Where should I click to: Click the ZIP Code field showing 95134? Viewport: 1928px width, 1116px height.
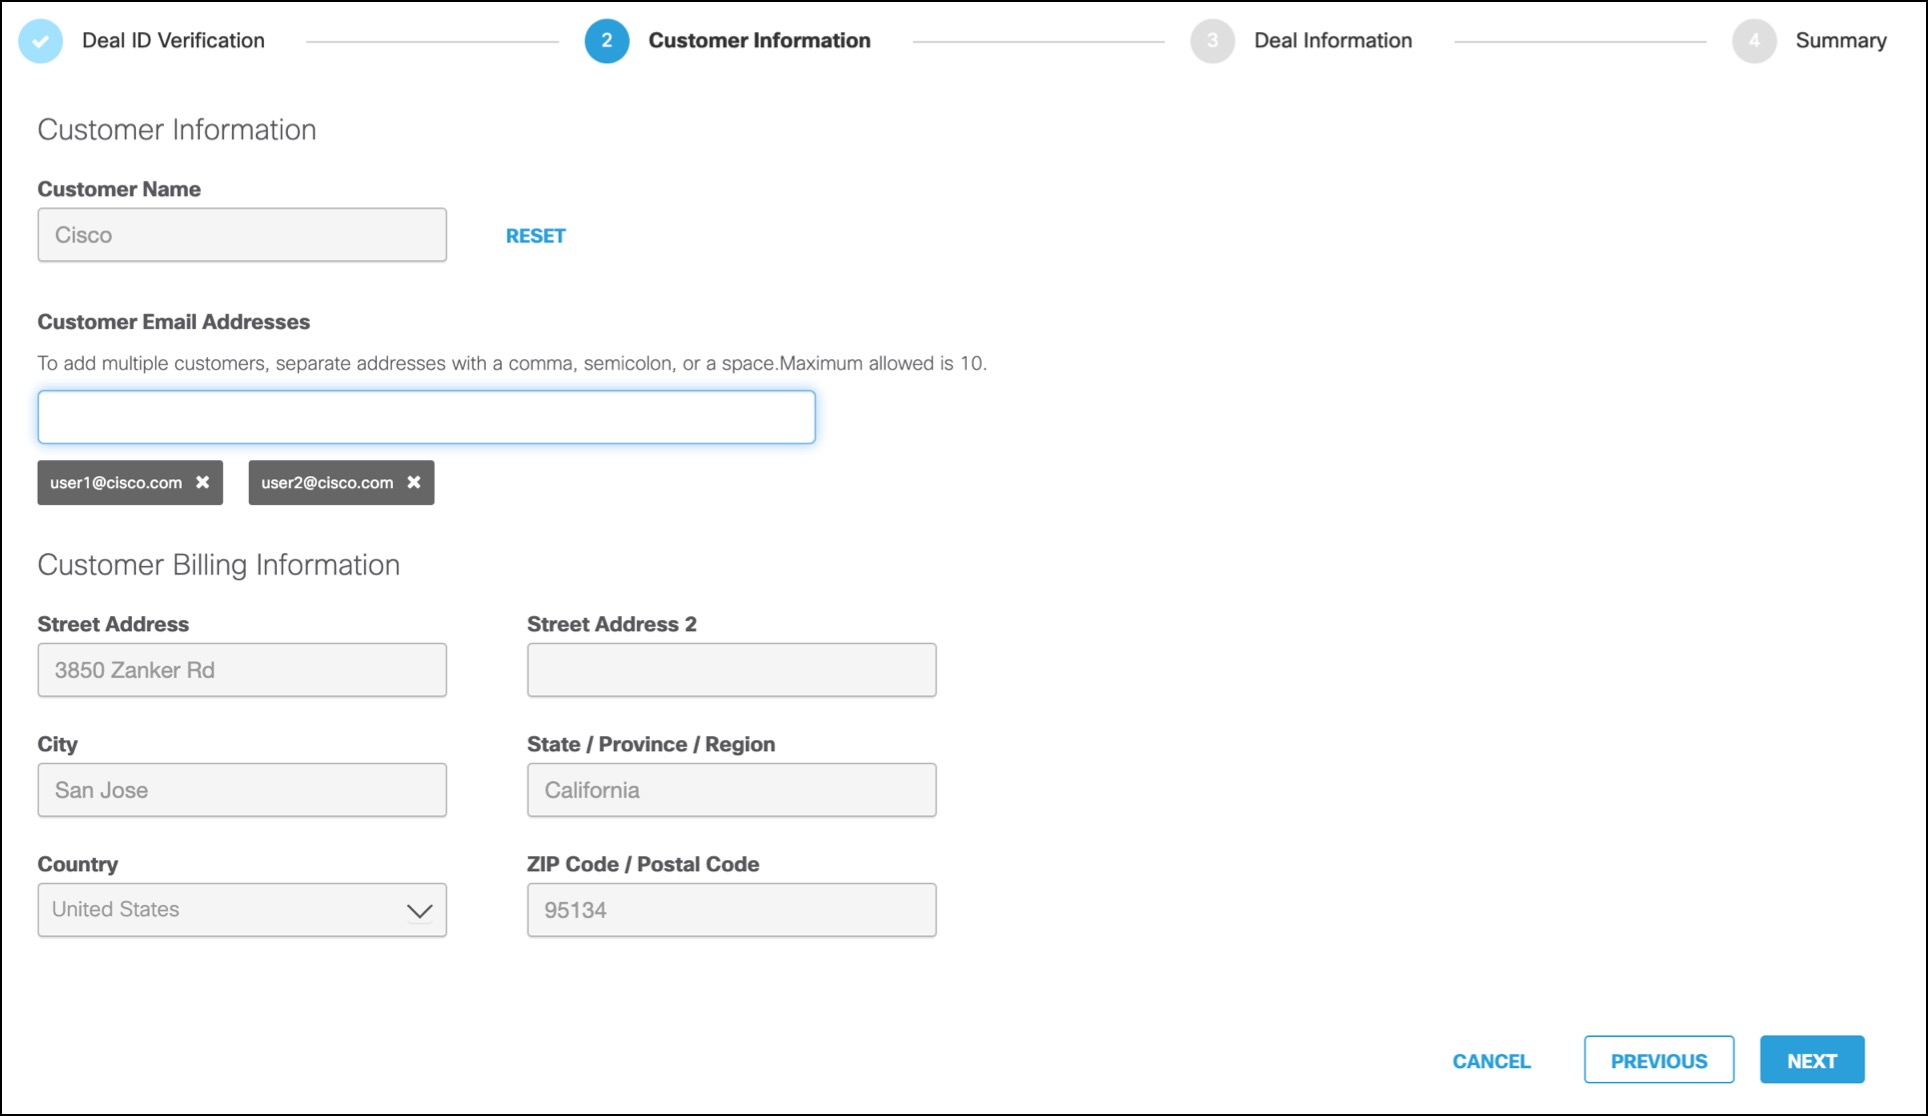[731, 910]
